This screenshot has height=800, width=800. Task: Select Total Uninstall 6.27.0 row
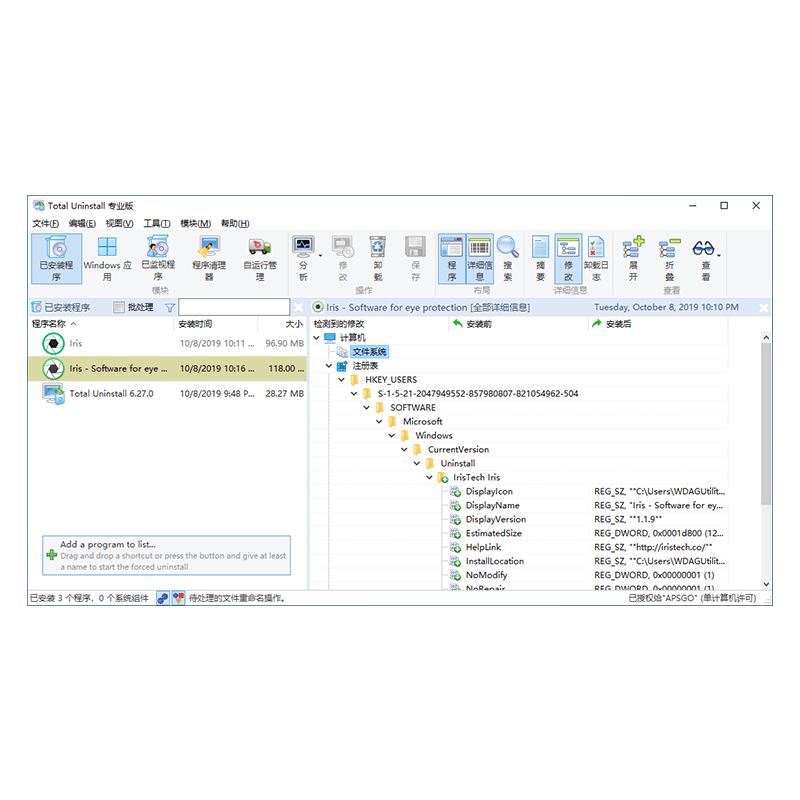[168, 393]
